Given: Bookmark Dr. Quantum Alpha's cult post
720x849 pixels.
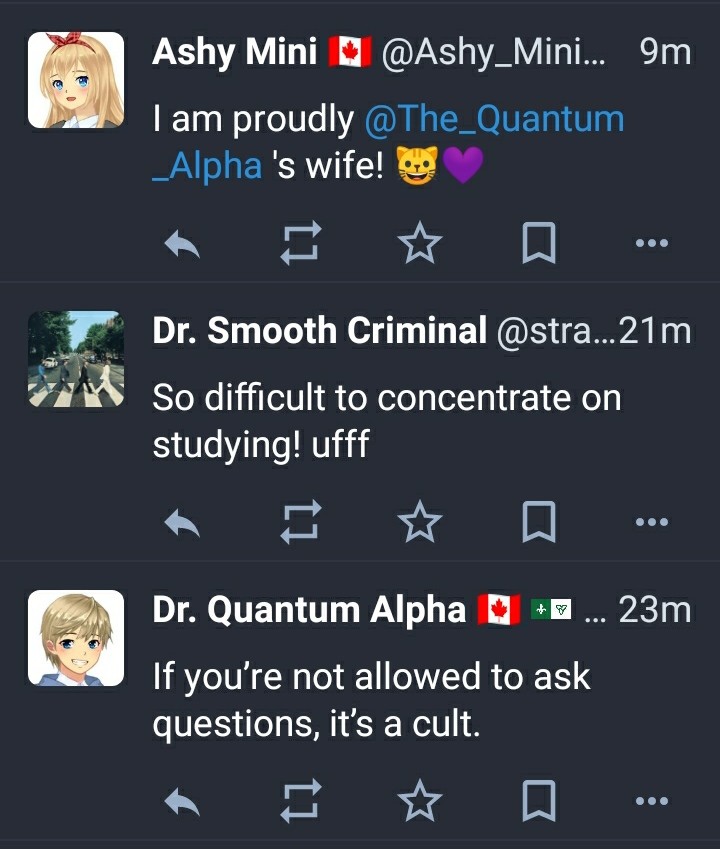Looking at the screenshot, I should [539, 799].
